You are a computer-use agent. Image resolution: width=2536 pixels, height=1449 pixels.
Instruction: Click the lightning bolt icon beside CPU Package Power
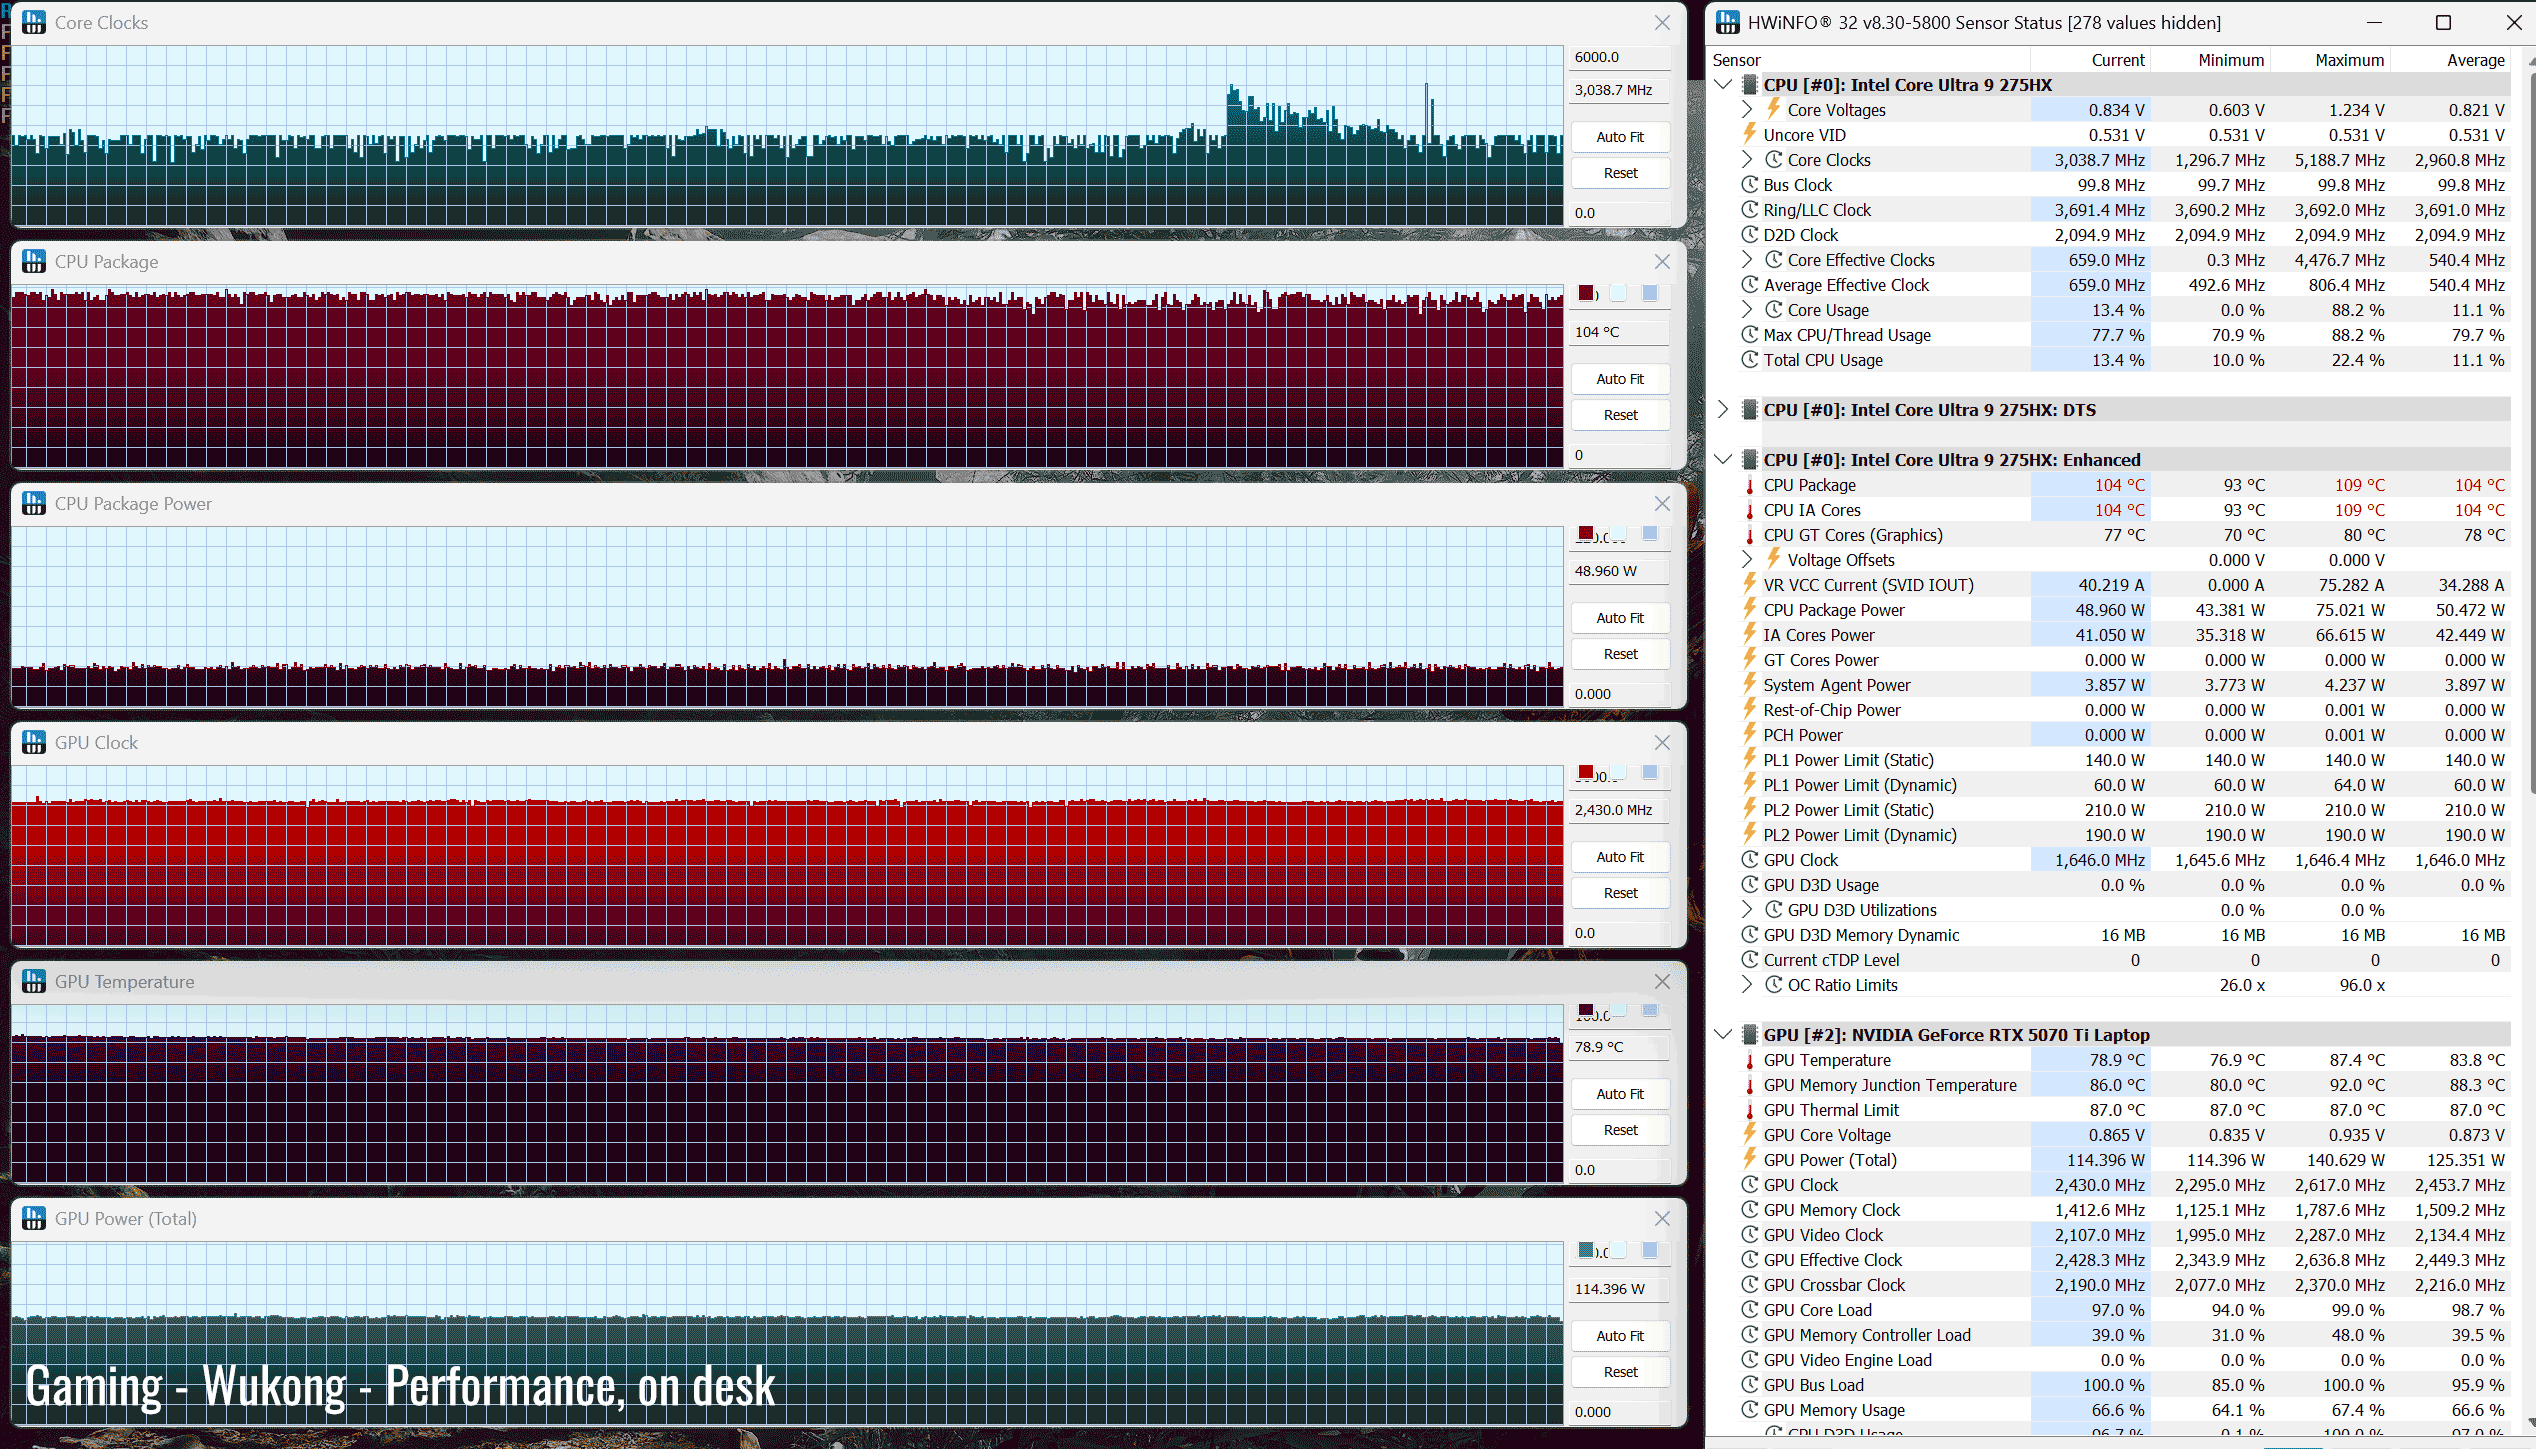point(1750,609)
